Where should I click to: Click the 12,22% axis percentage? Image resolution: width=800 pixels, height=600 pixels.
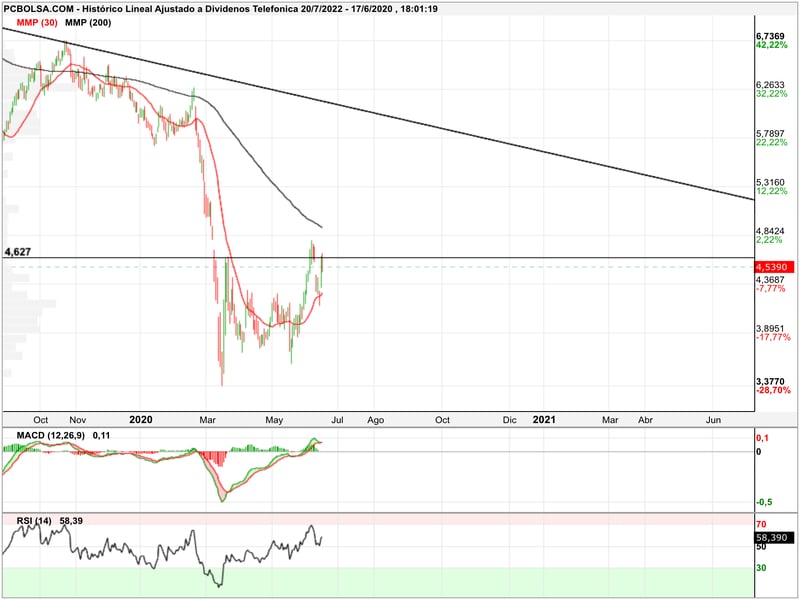coord(771,191)
